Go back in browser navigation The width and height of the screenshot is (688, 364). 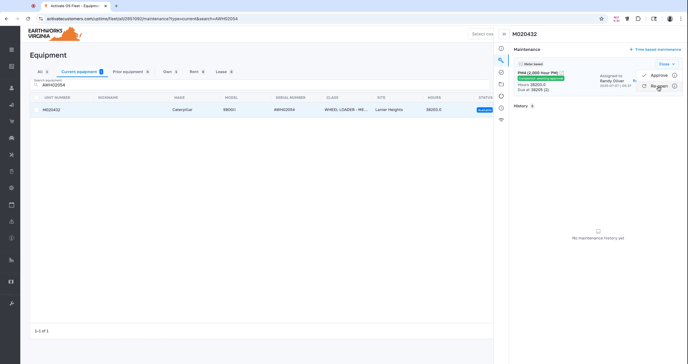(6, 19)
